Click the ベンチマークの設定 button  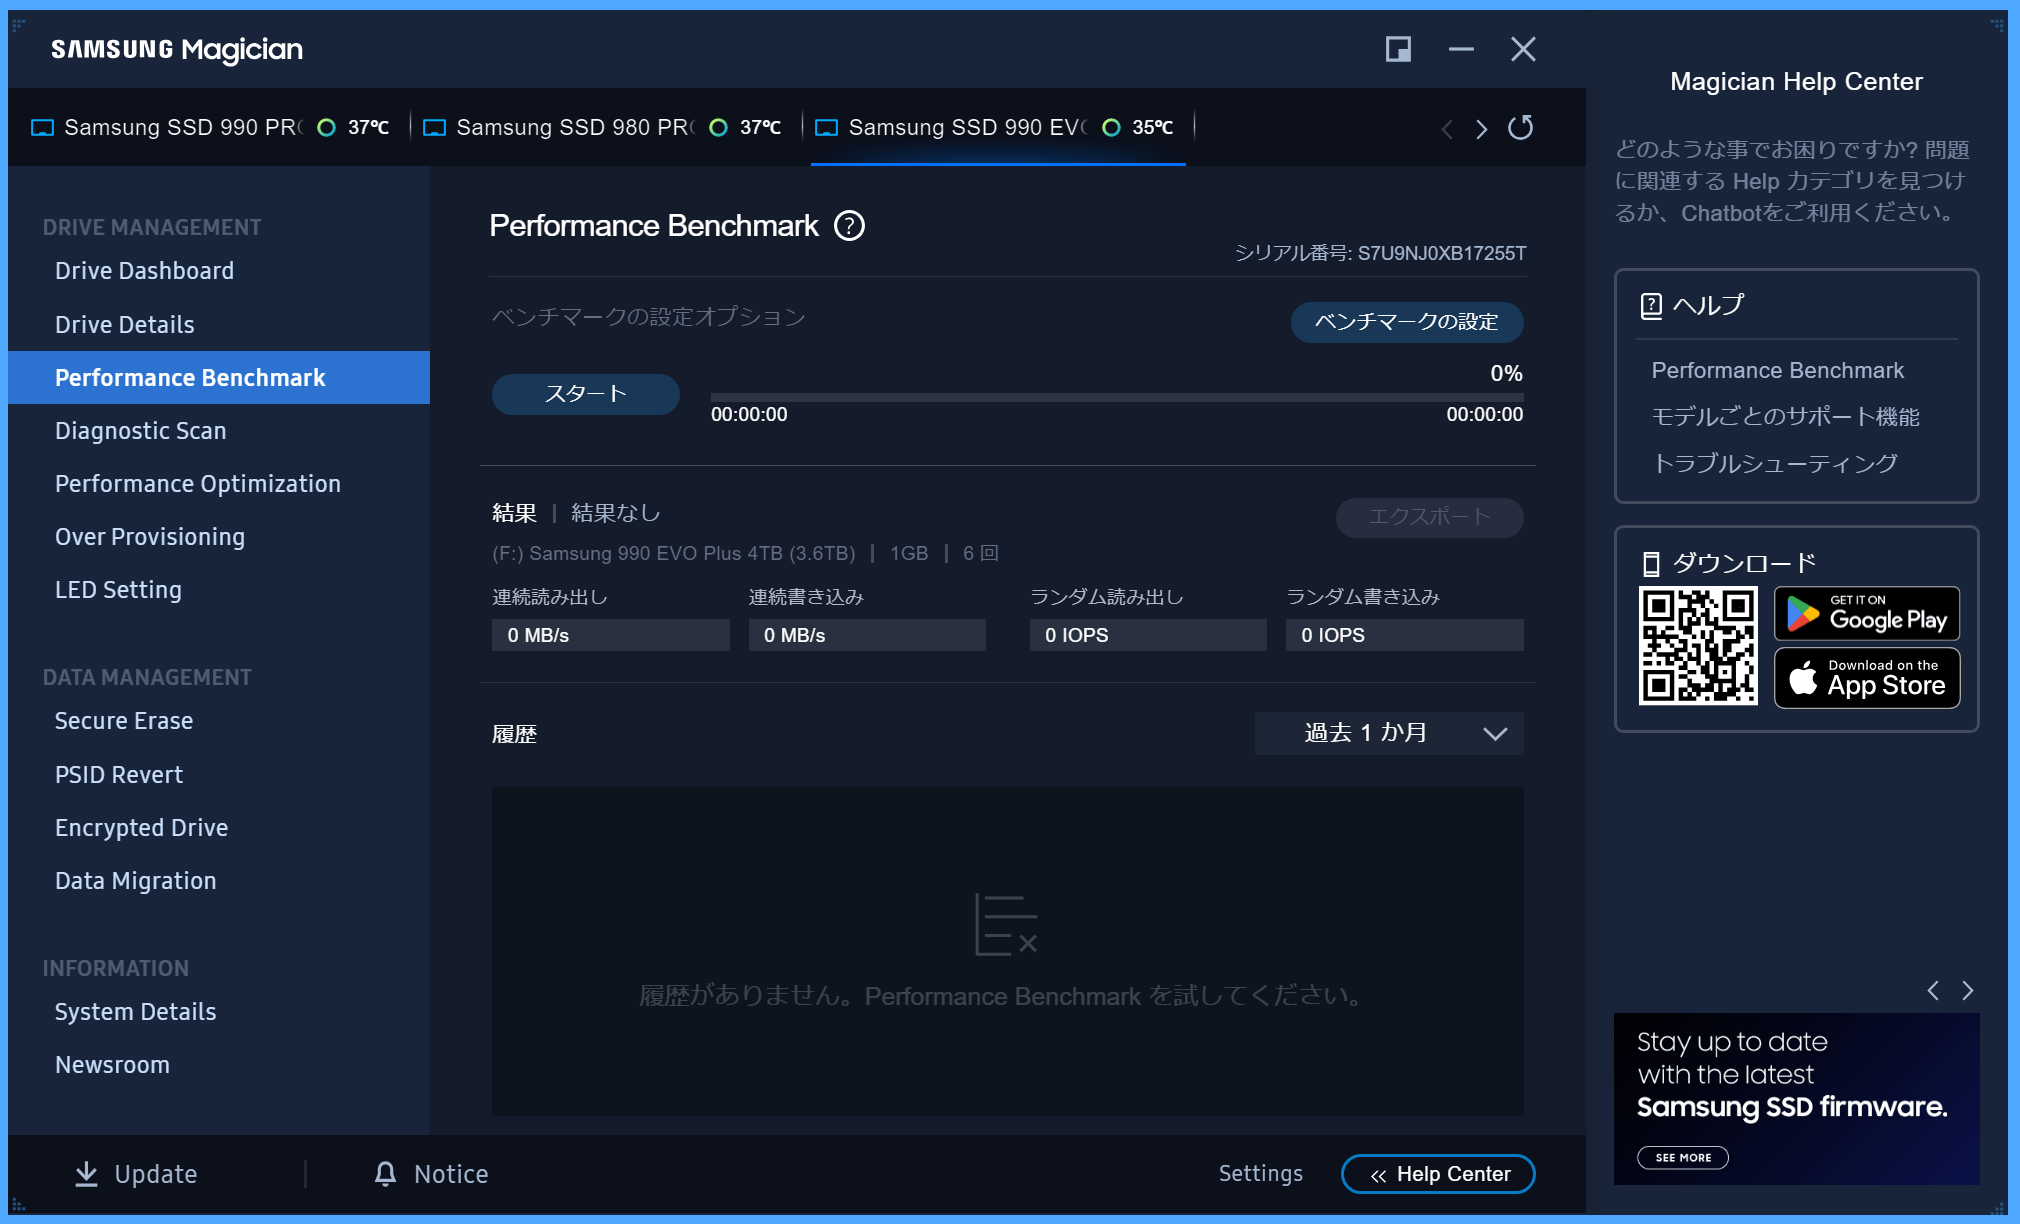1406,322
